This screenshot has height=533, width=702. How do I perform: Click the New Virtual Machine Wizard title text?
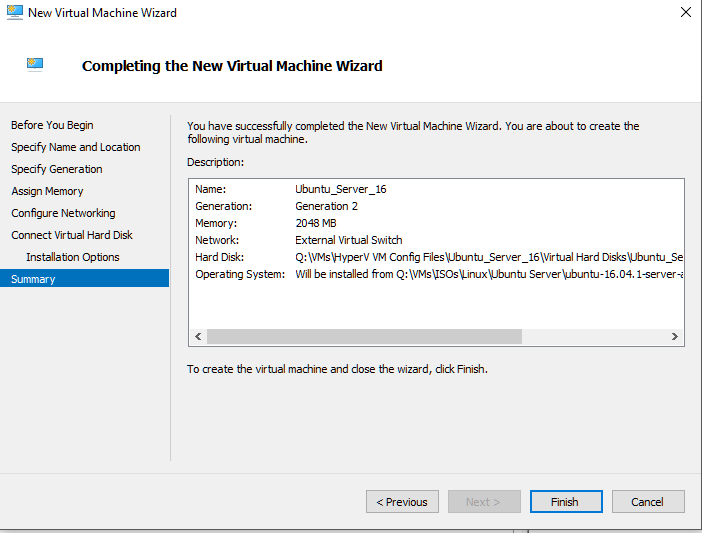[102, 13]
